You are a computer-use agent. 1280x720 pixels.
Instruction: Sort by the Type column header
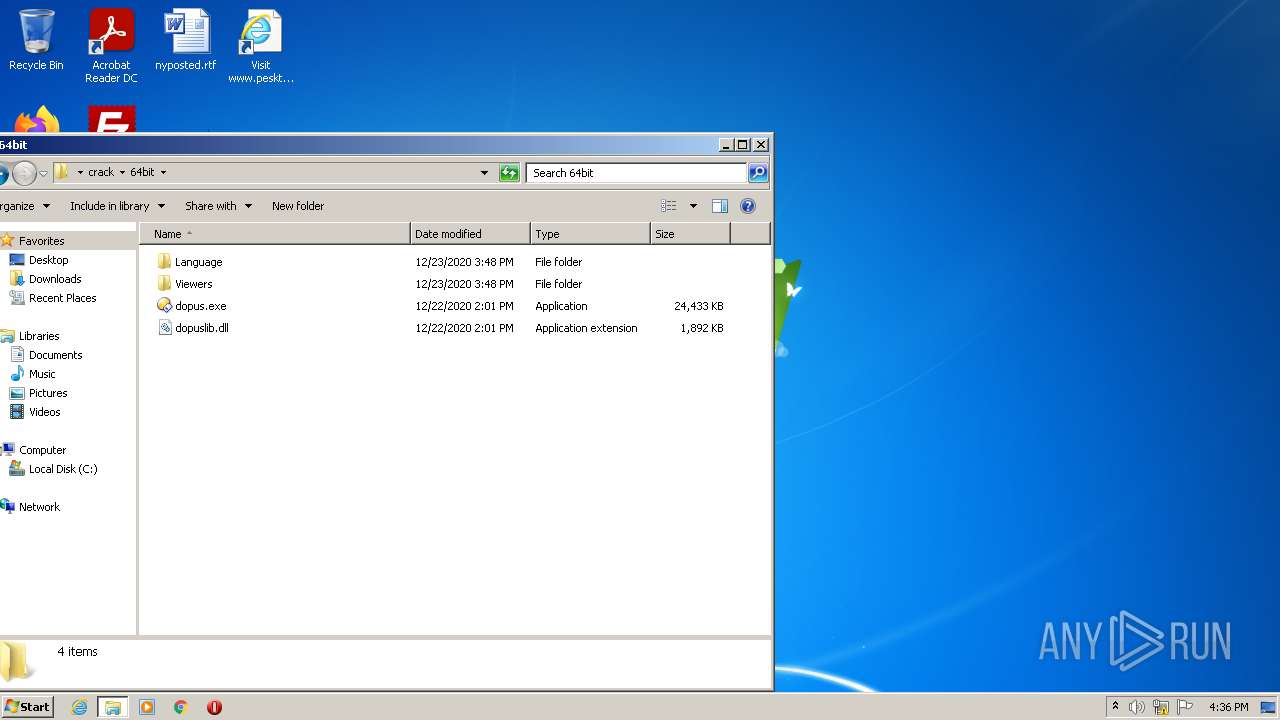[590, 234]
